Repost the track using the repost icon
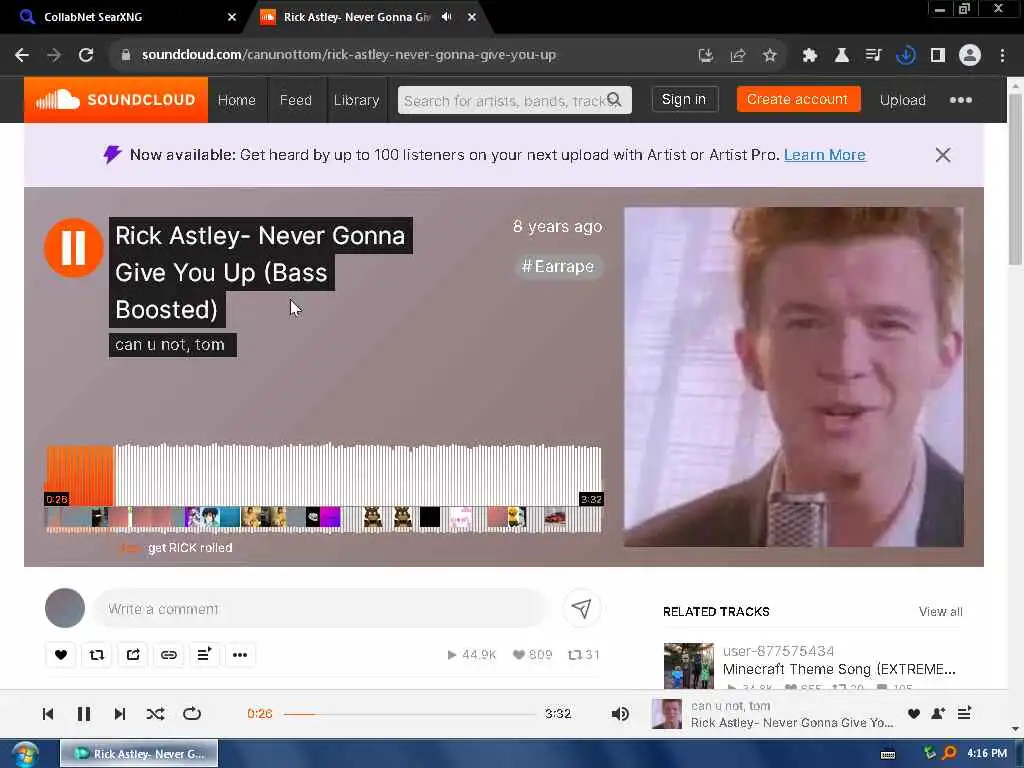Viewport: 1024px width, 768px height. pyautogui.click(x=97, y=654)
